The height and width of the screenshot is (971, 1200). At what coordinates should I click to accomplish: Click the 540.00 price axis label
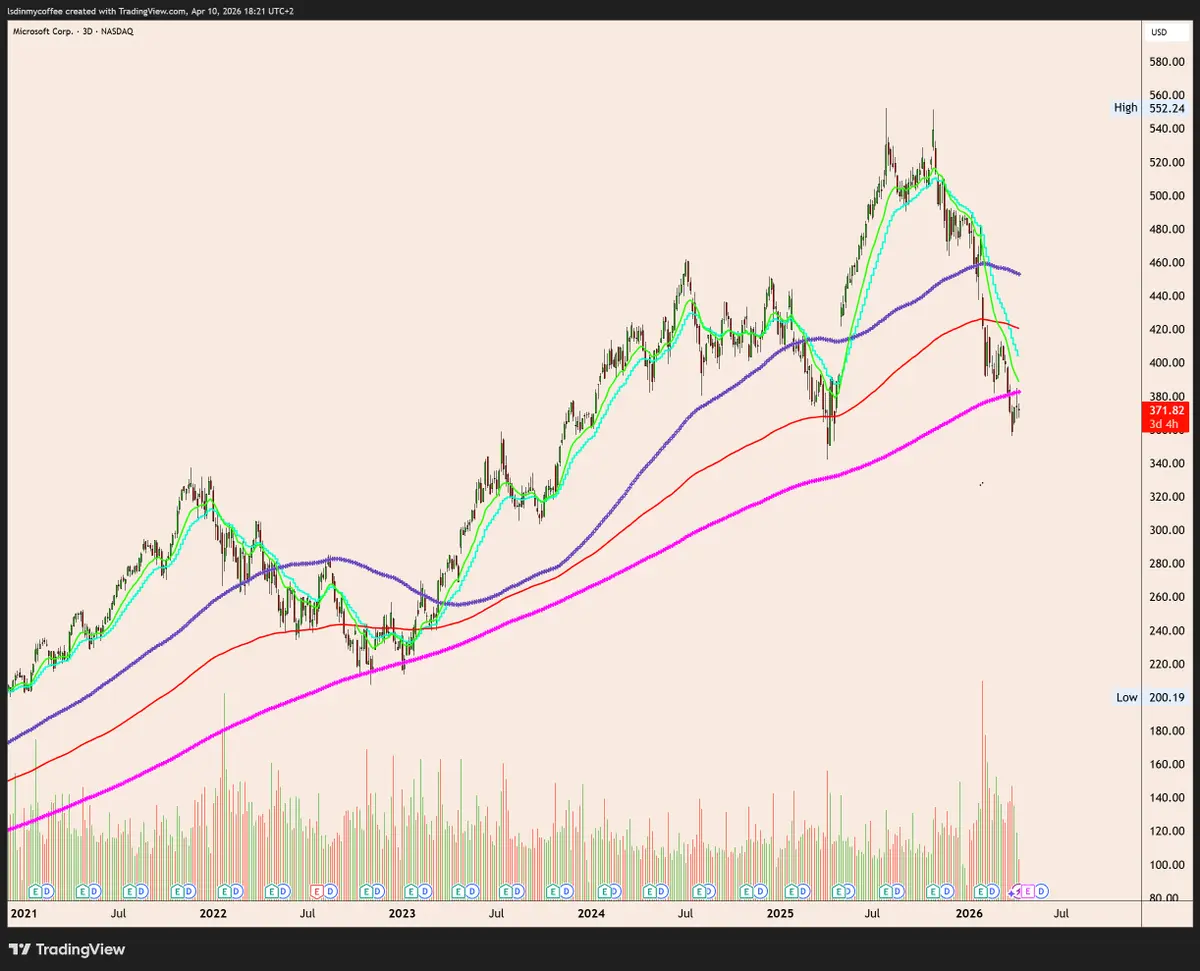(x=1168, y=129)
